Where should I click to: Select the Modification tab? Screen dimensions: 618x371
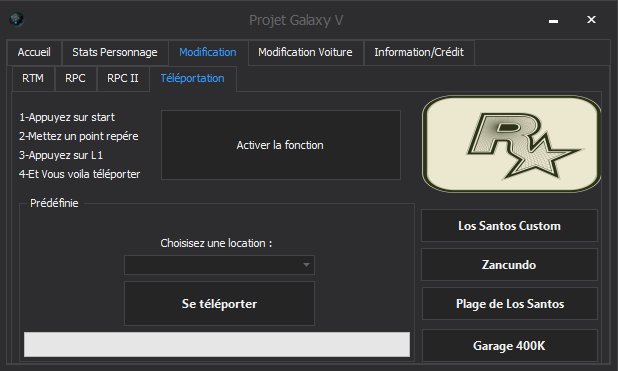click(x=208, y=52)
